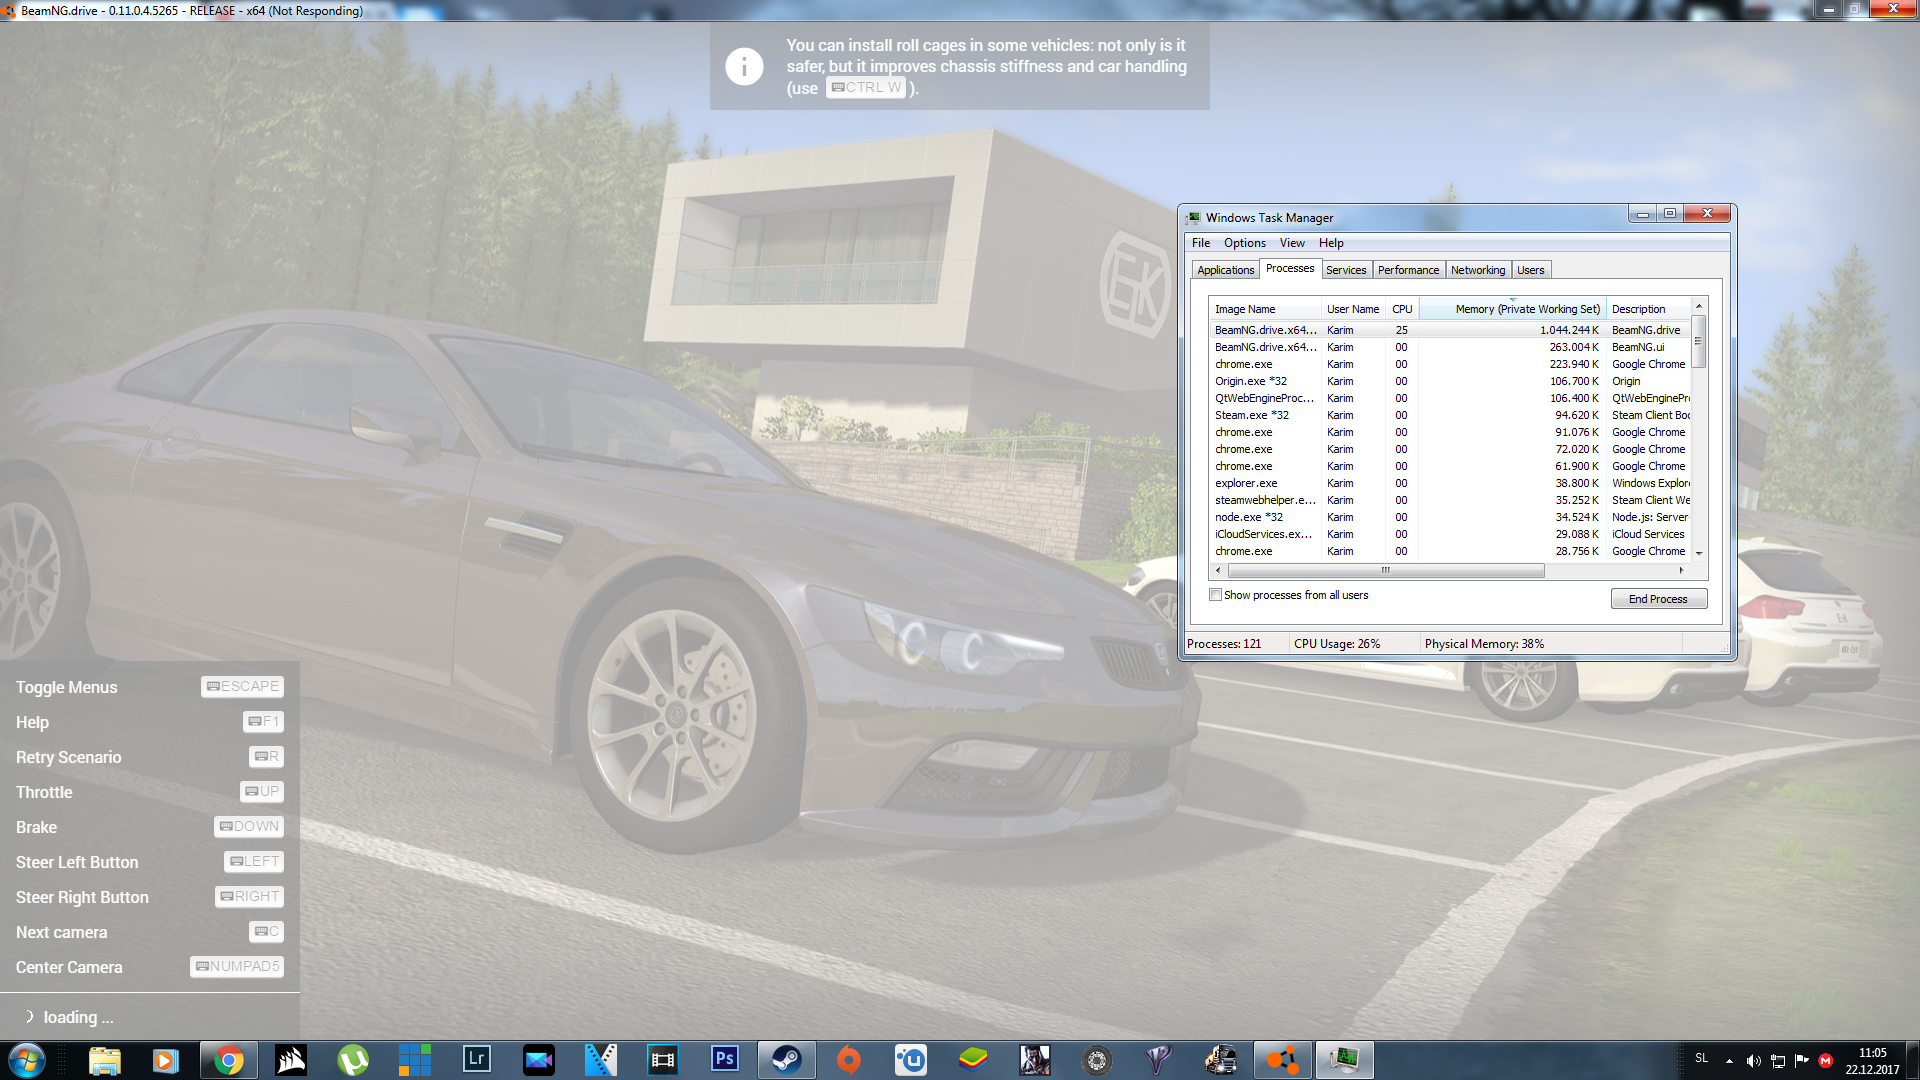Click the horizontal scrollbar right arrow in process list
The height and width of the screenshot is (1080, 1920).
(x=1682, y=570)
